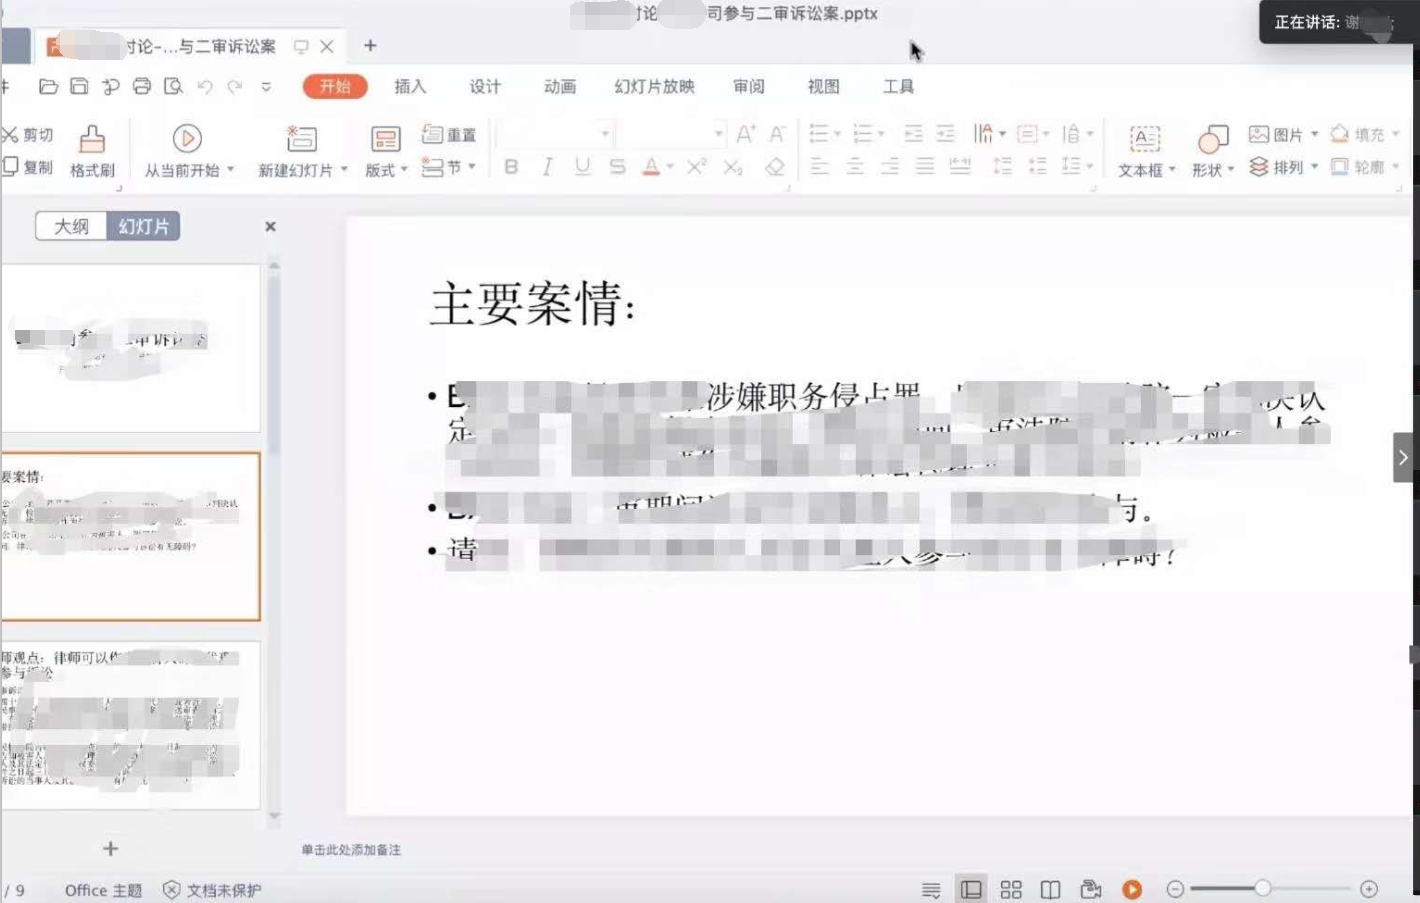The height and width of the screenshot is (903, 1420).
Task: Align text left
Action: pos(820,167)
